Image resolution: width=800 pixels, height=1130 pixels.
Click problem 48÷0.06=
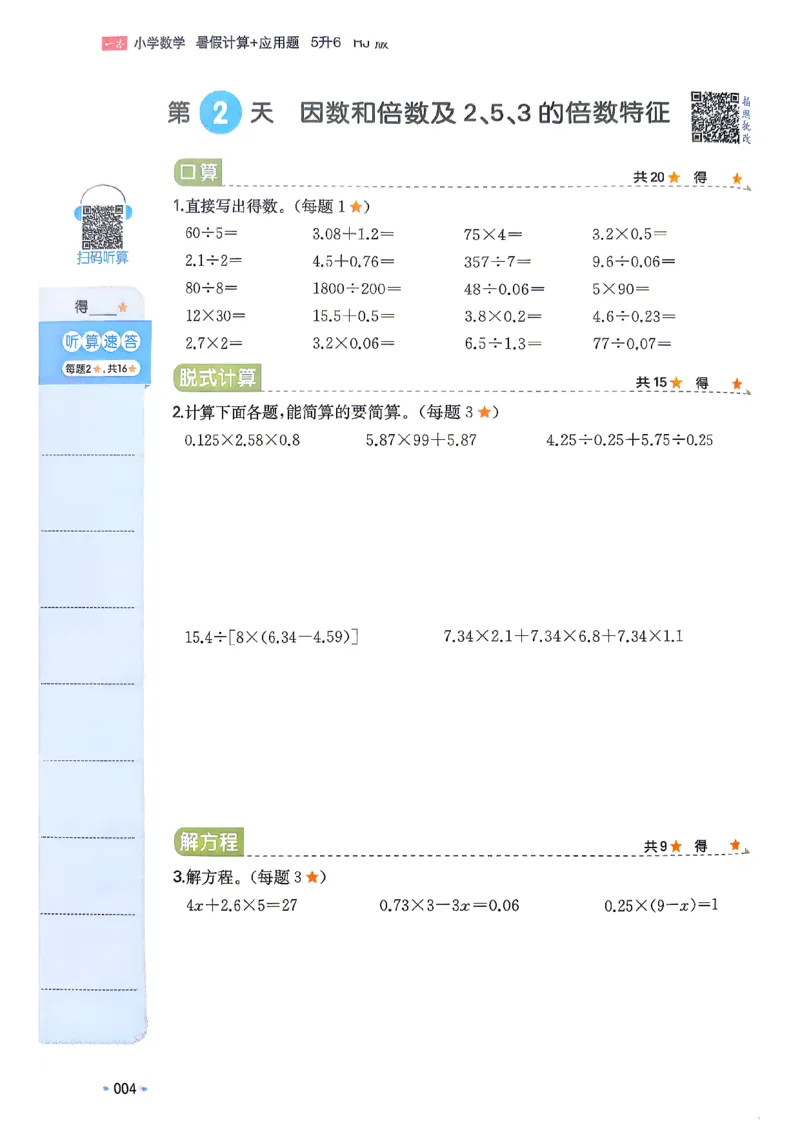pos(504,289)
